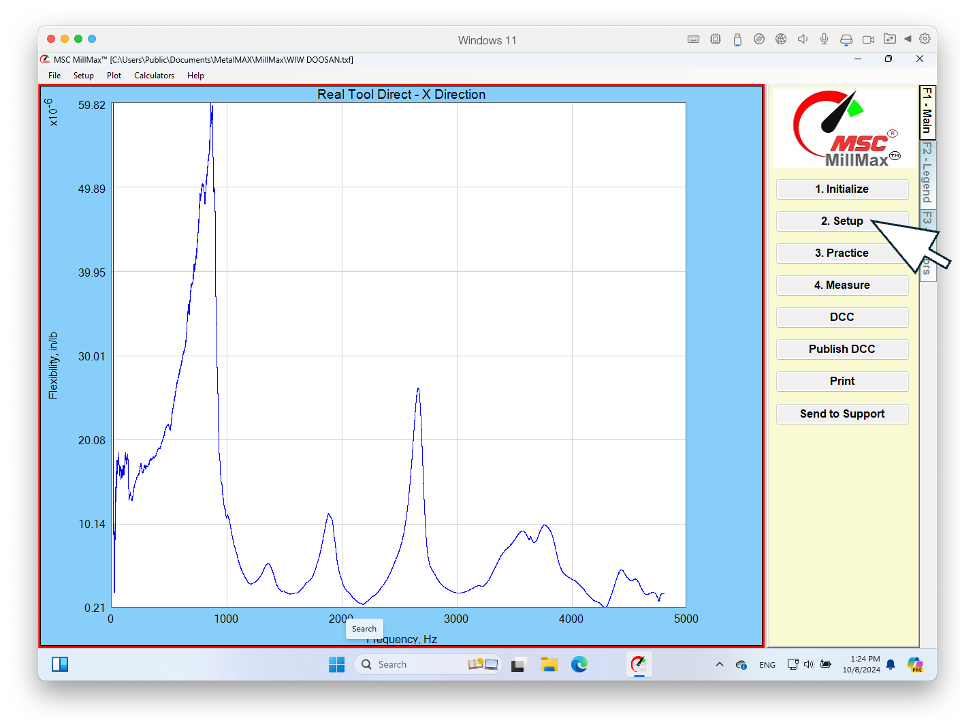Click the Print button
Viewport: 960px width, 720px height.
point(842,381)
